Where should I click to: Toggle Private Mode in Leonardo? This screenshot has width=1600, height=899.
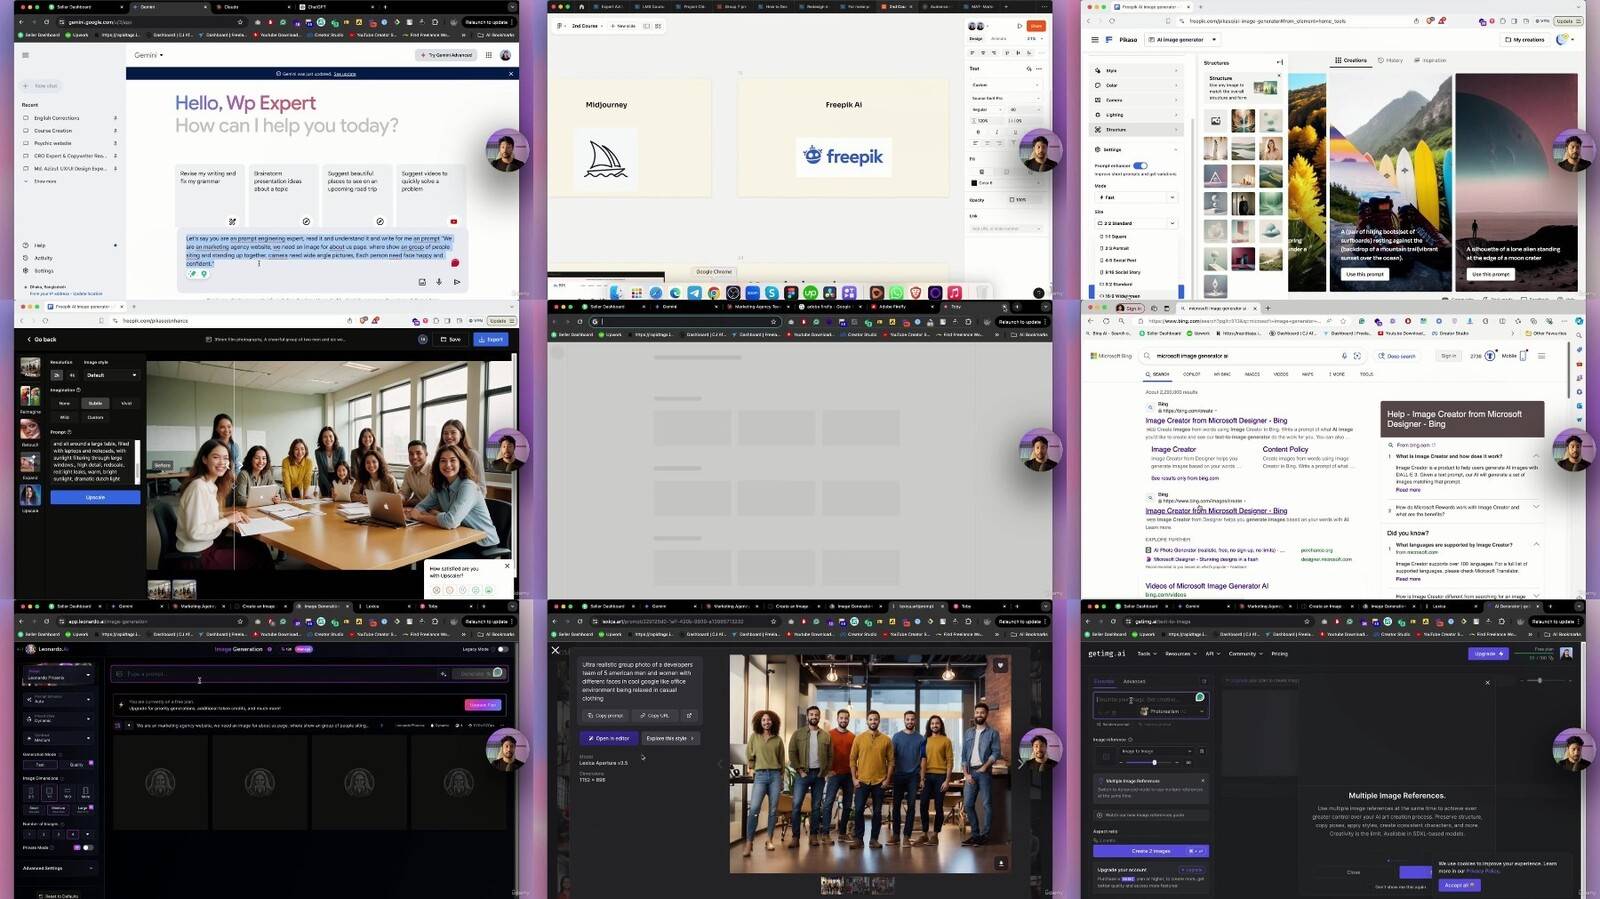coord(87,848)
